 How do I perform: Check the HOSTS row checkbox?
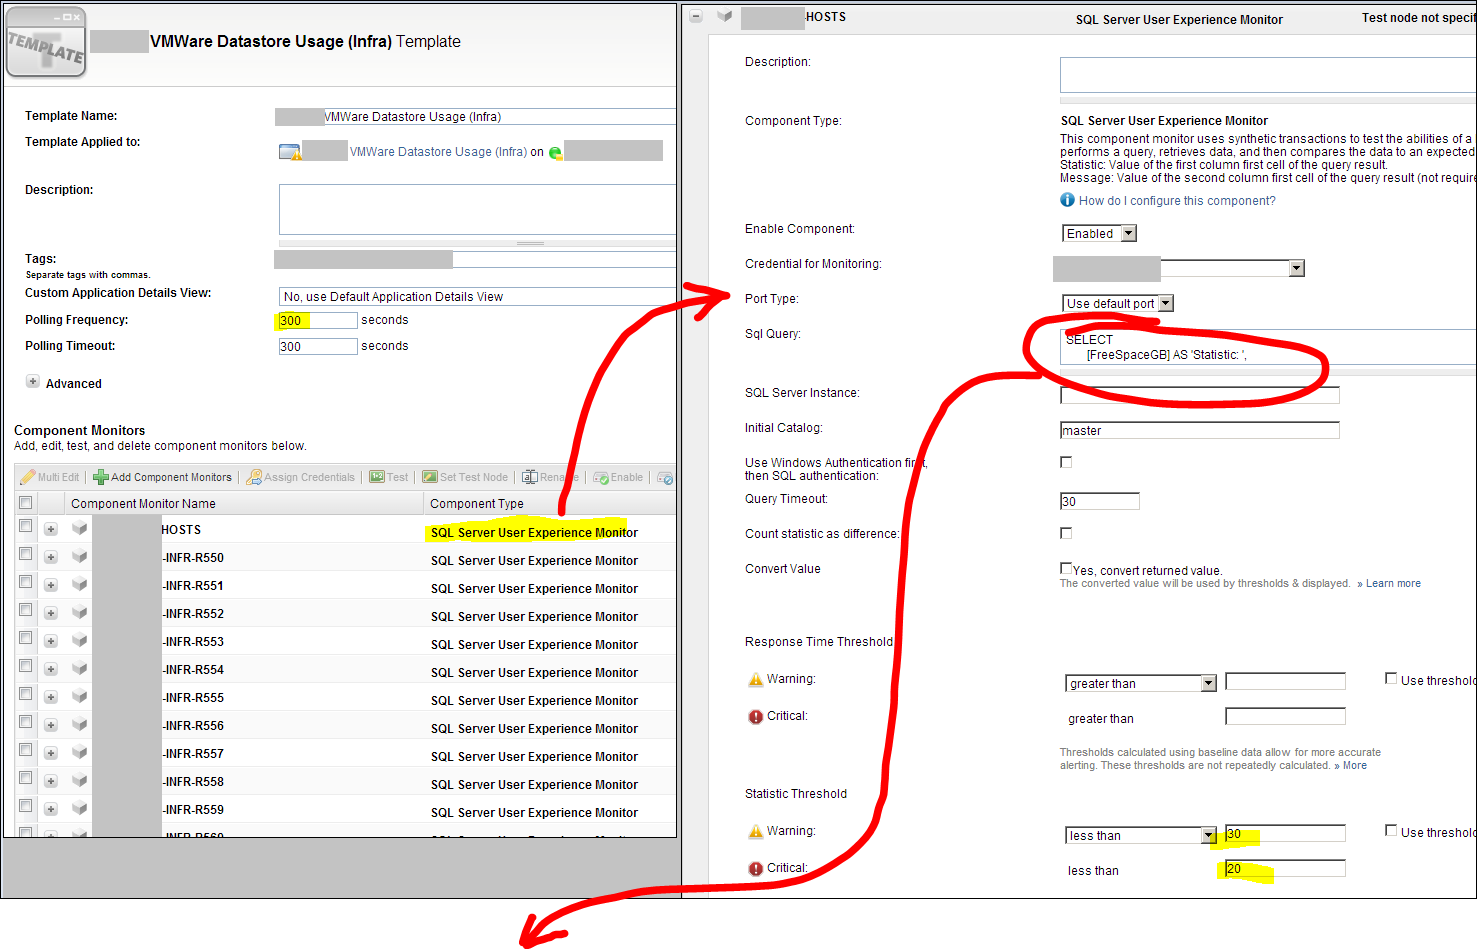[26, 526]
